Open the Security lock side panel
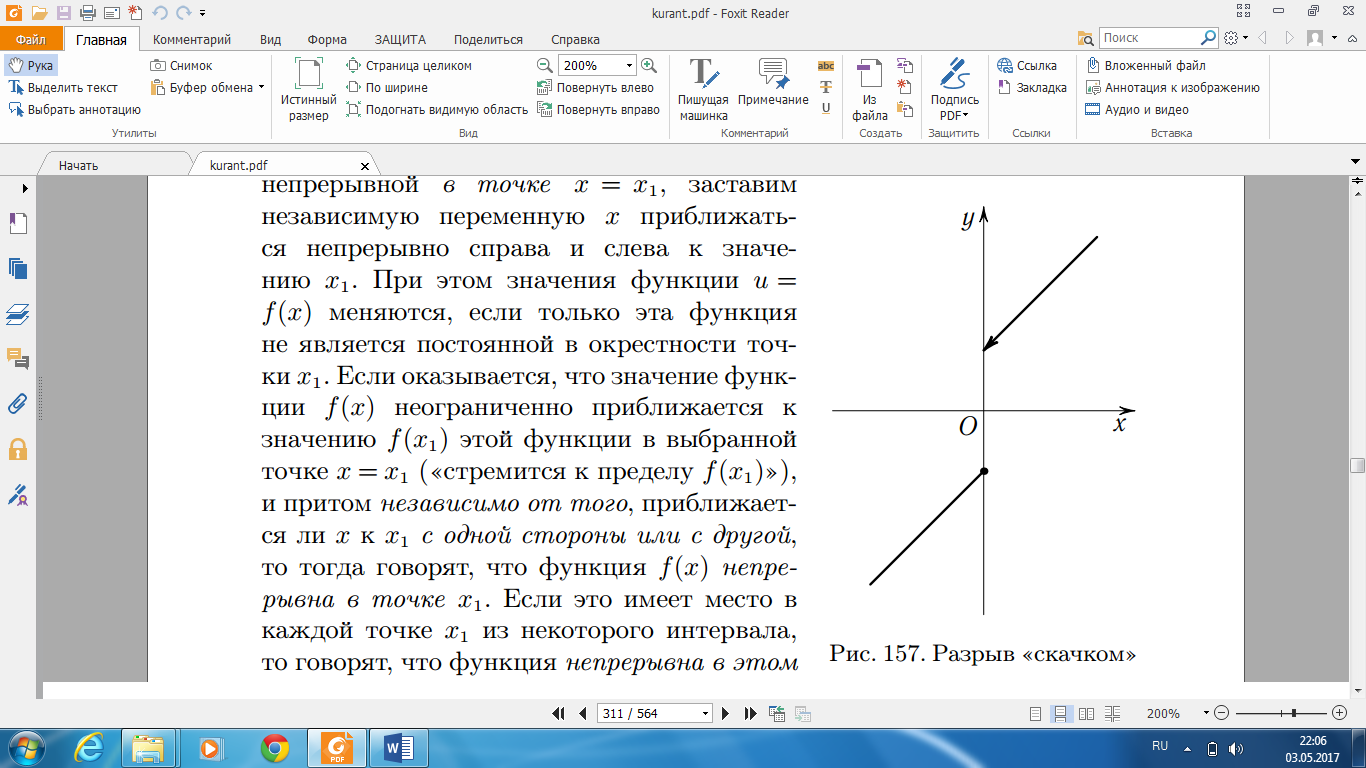 pyautogui.click(x=17, y=448)
